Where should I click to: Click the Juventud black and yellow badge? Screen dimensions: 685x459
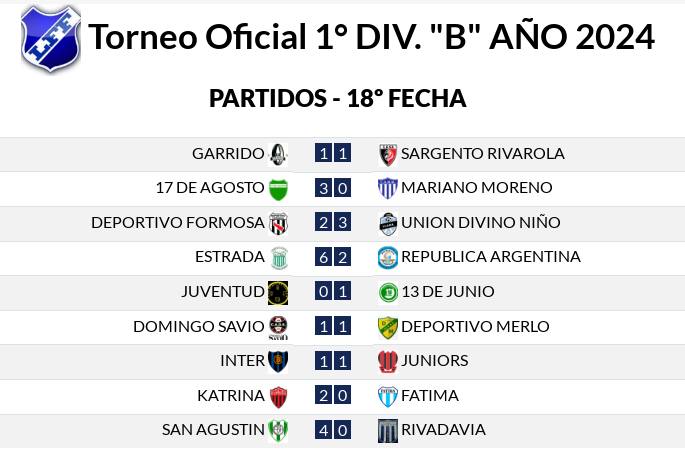[278, 293]
